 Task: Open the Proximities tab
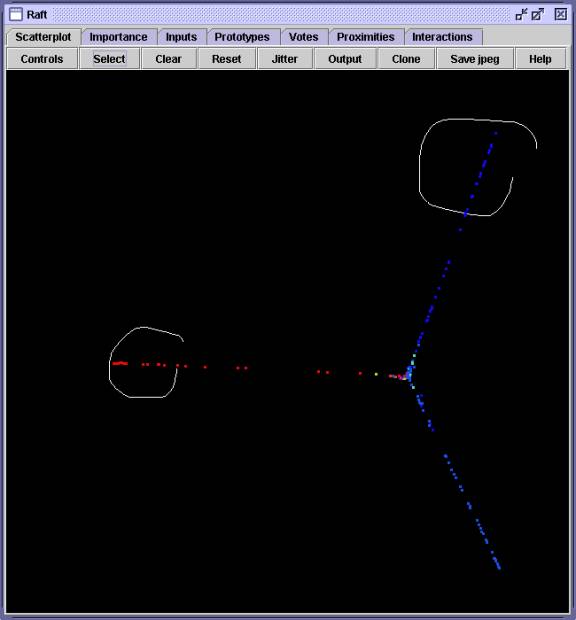click(366, 37)
